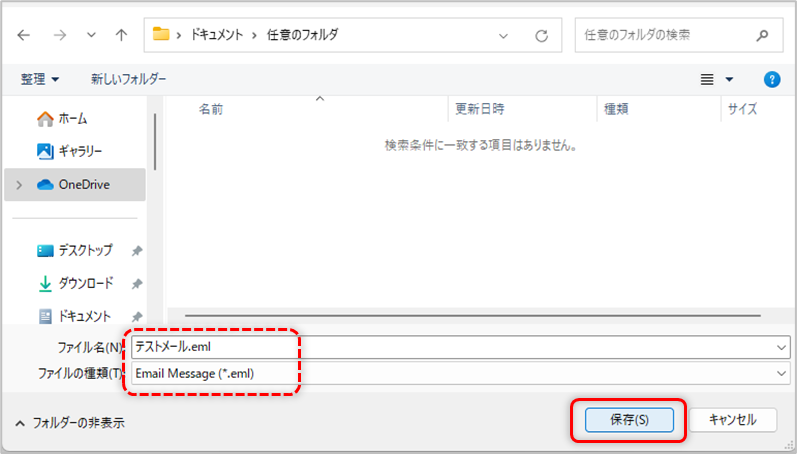Click the Back navigation arrow
The width and height of the screenshot is (797, 454).
point(24,35)
